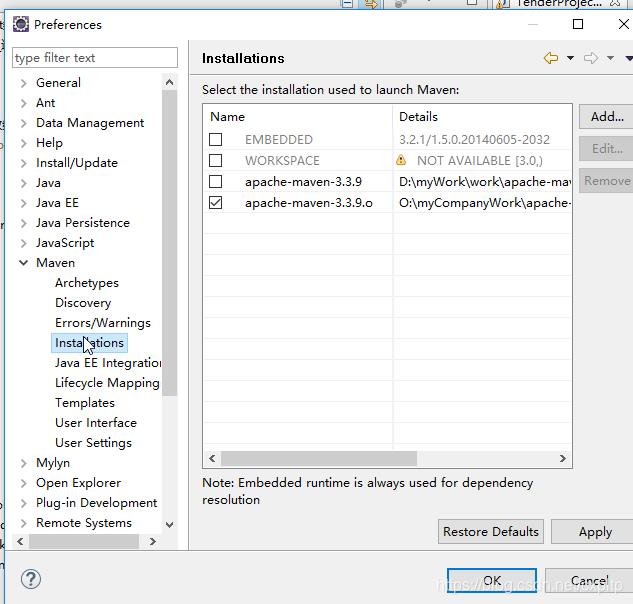Select the Installations tree item
Viewport: 633px width, 604px height.
(89, 343)
